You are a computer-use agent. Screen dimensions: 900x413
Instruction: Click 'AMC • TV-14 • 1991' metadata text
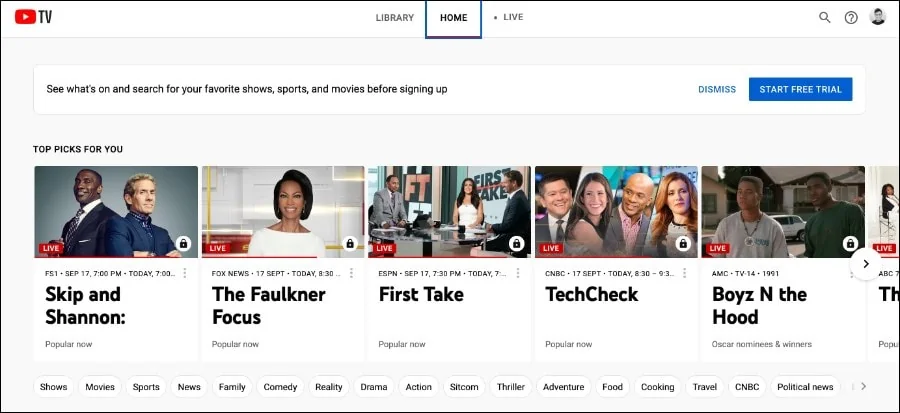pos(746,274)
